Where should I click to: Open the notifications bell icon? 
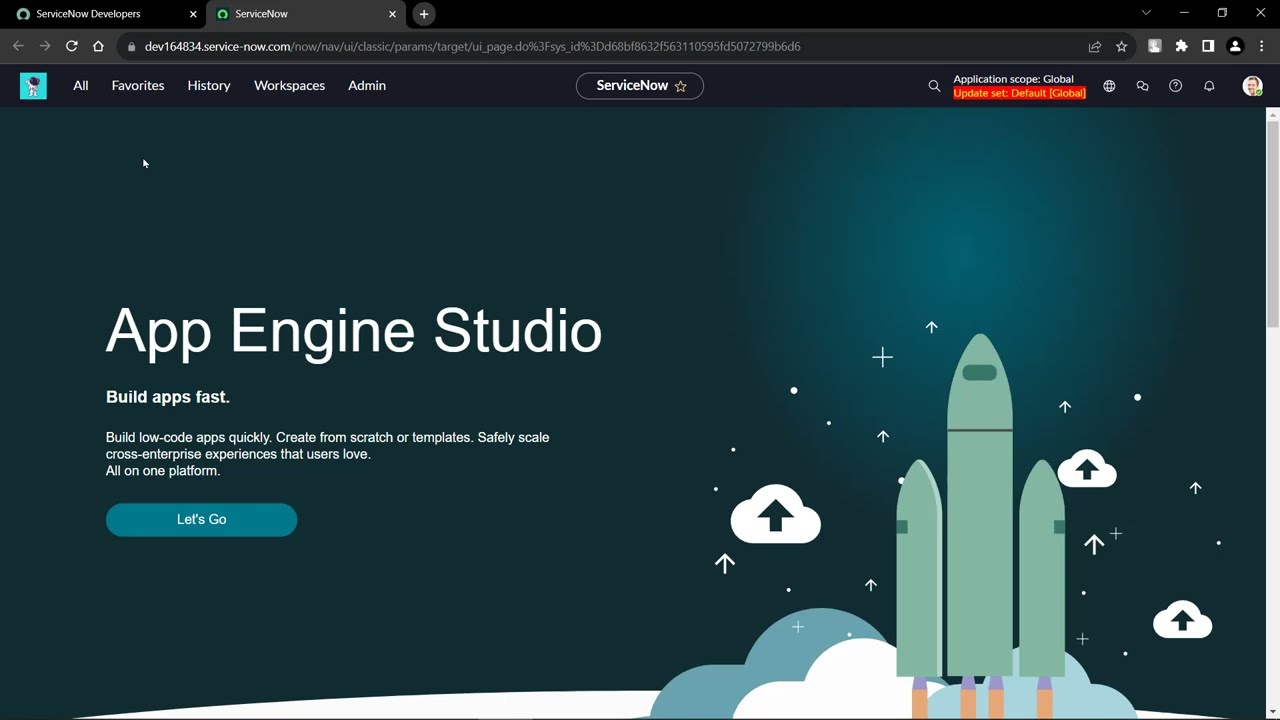pos(1209,86)
